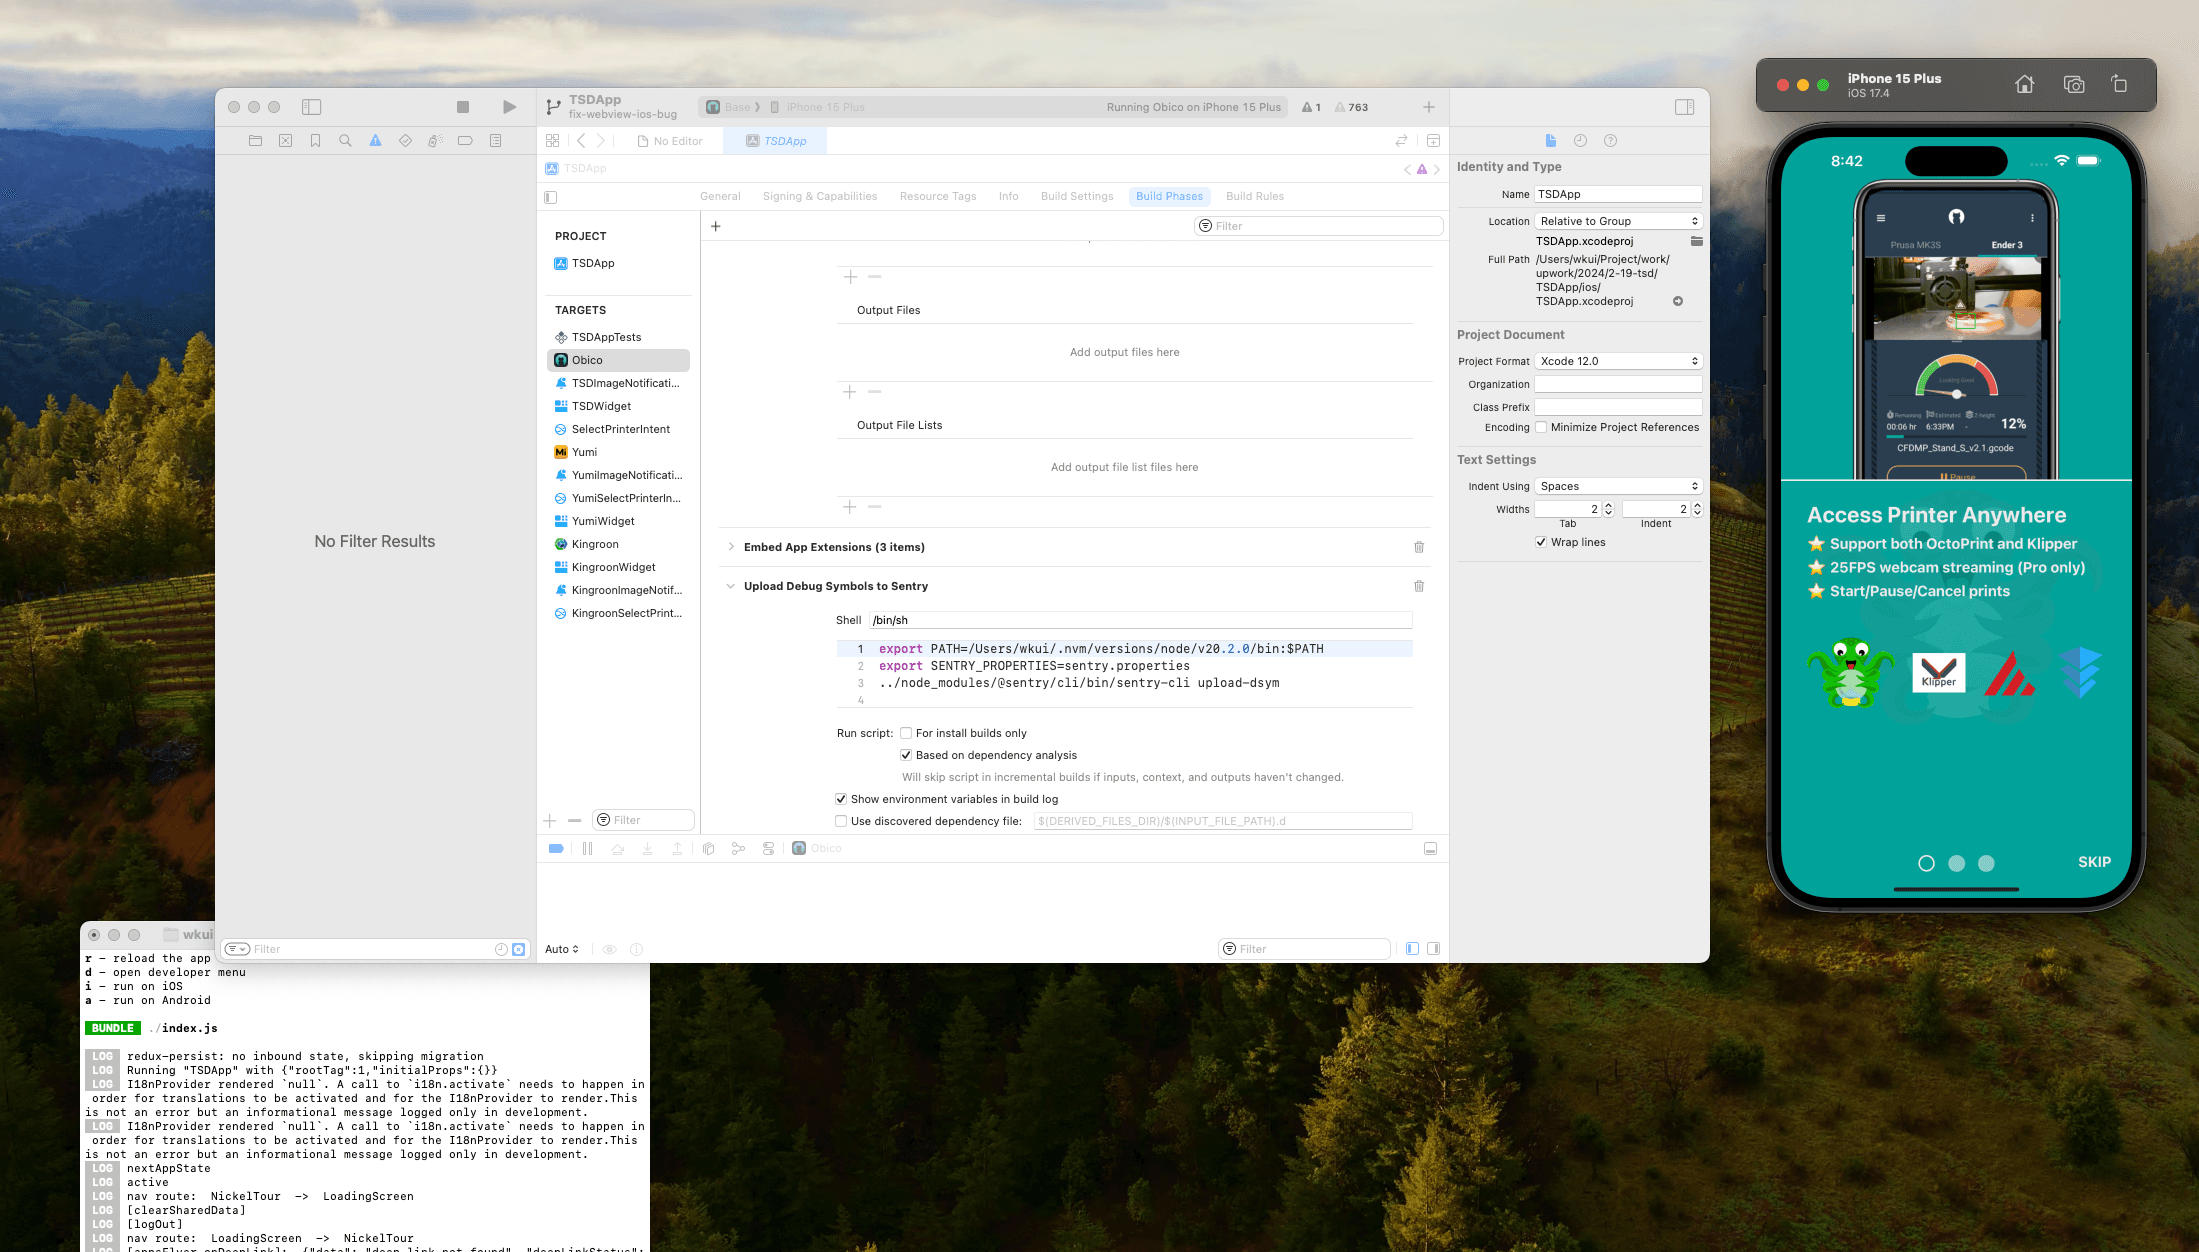Toggle the Wrap lines checkbox
Viewport: 2199px width, 1252px height.
point(1541,542)
